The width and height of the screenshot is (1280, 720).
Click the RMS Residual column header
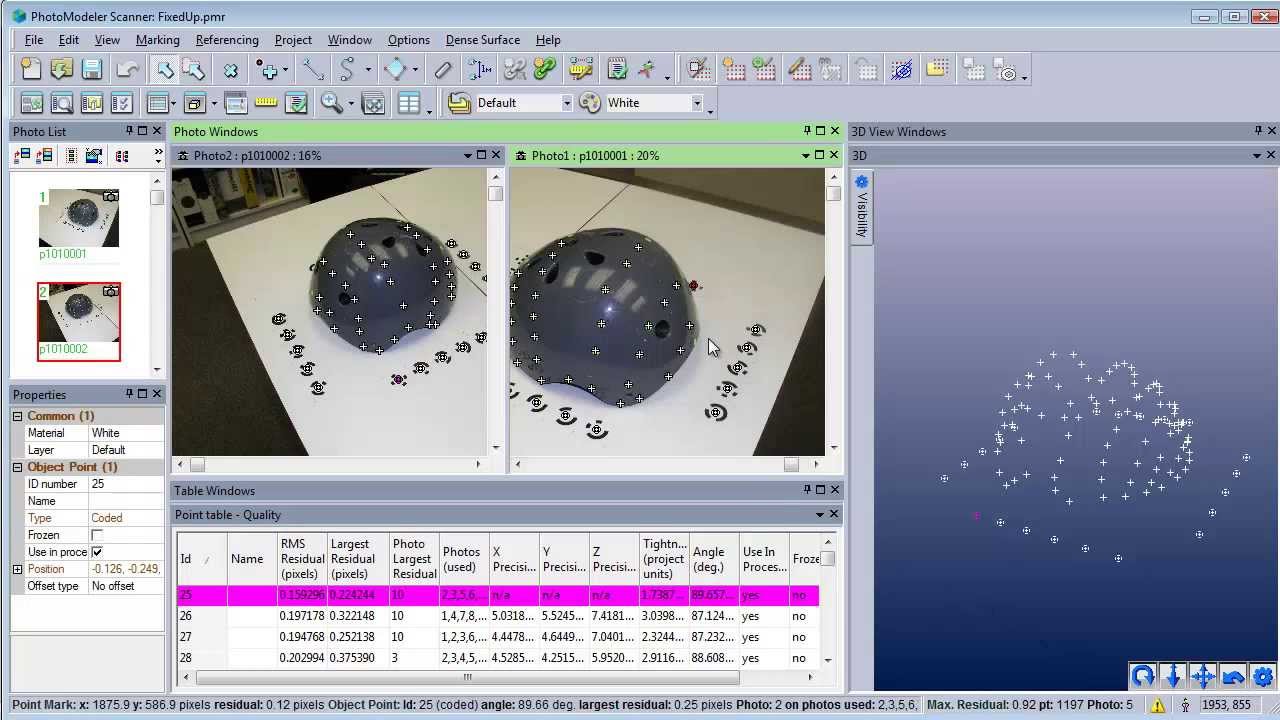(x=301, y=559)
